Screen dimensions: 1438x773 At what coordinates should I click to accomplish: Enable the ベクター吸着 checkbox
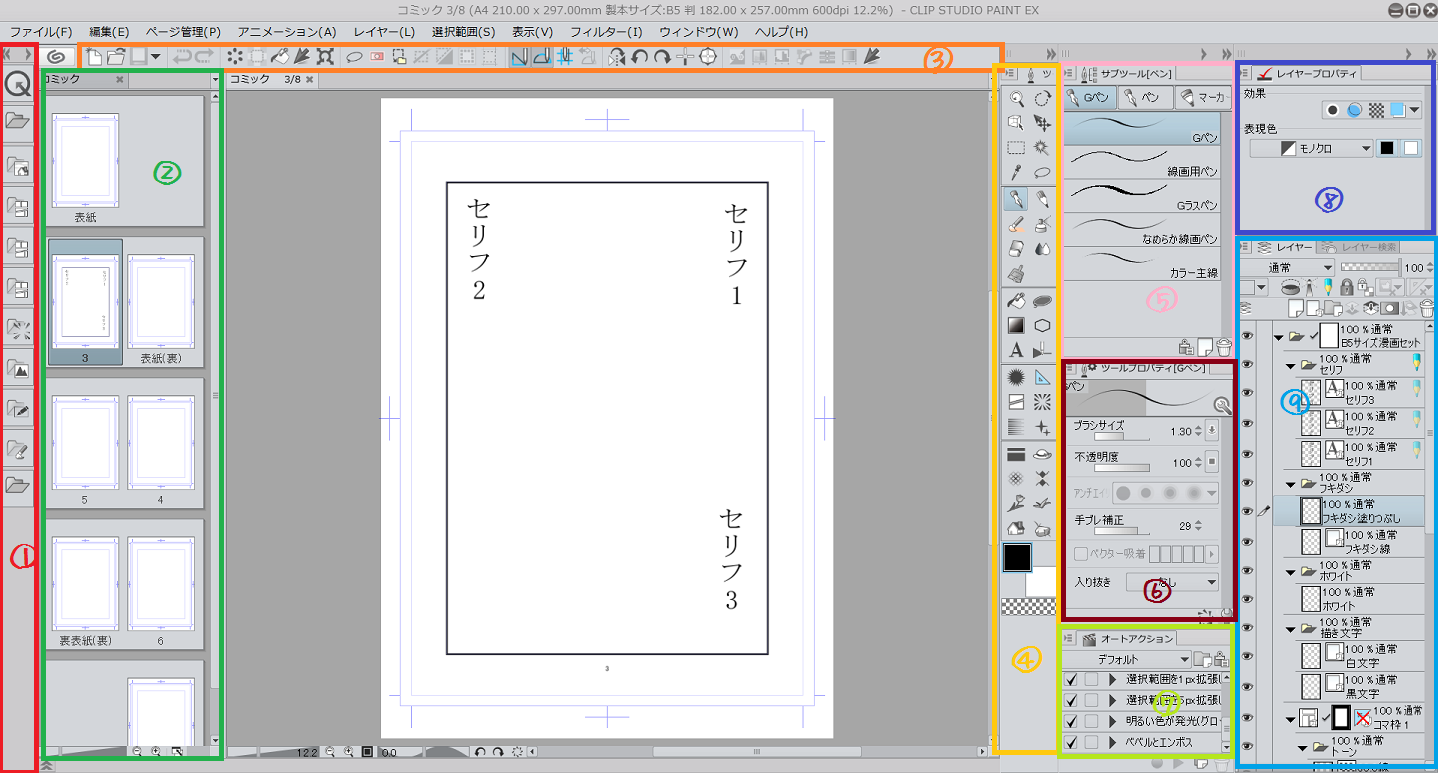[1080, 553]
